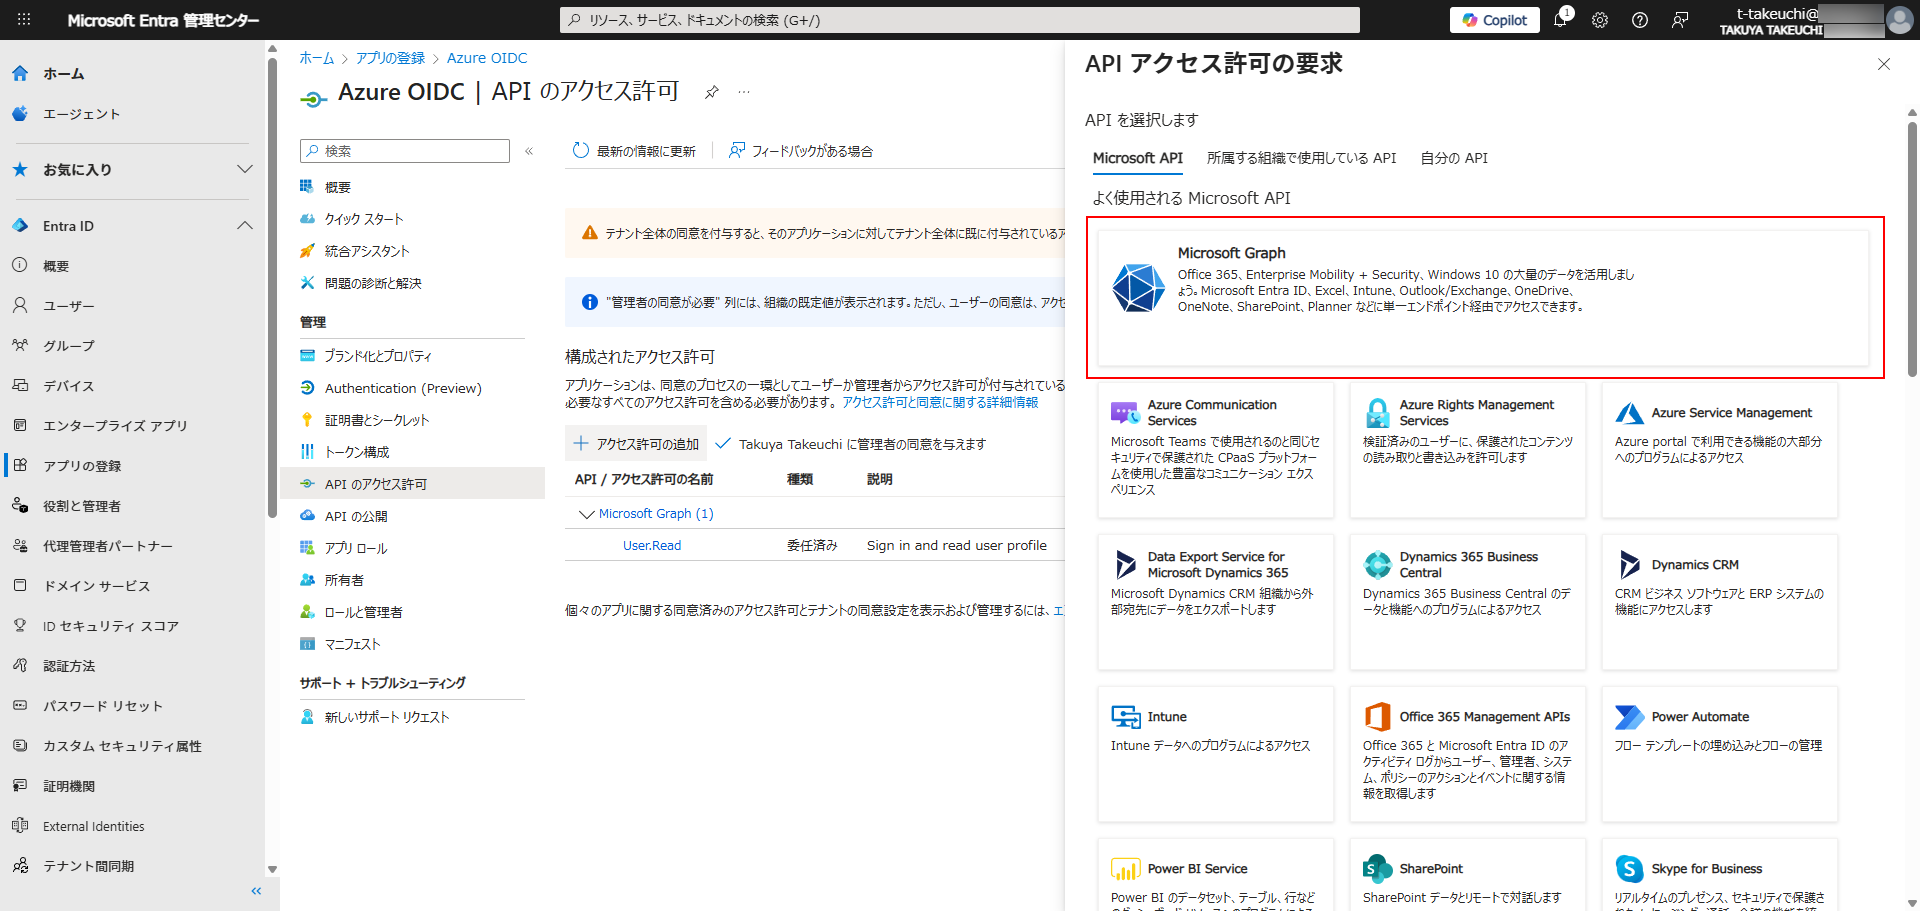1920x911 pixels.
Task: Switch to the Microsoft API tab
Action: pyautogui.click(x=1138, y=158)
